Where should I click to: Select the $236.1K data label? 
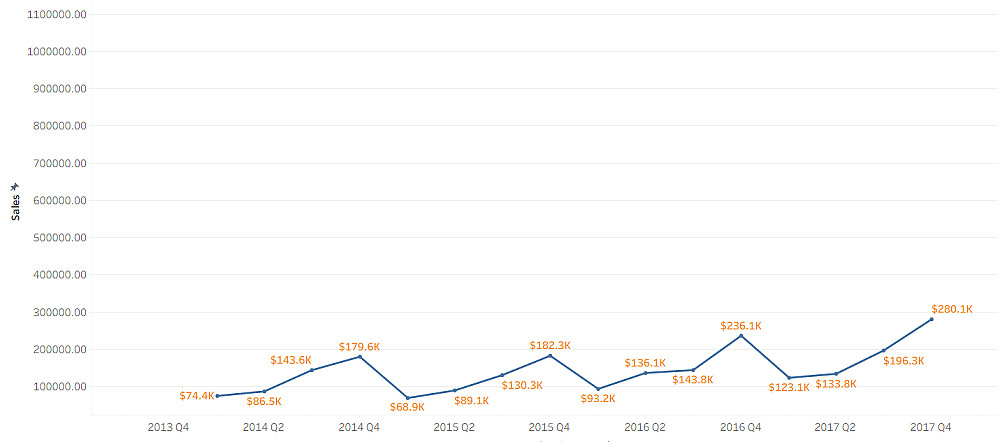(741, 326)
